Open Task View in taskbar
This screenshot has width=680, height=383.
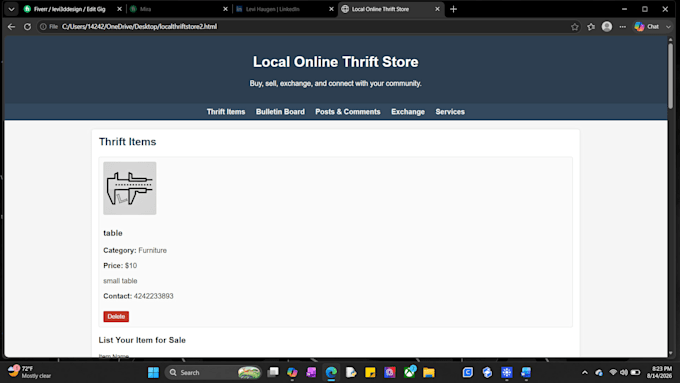coord(273,373)
